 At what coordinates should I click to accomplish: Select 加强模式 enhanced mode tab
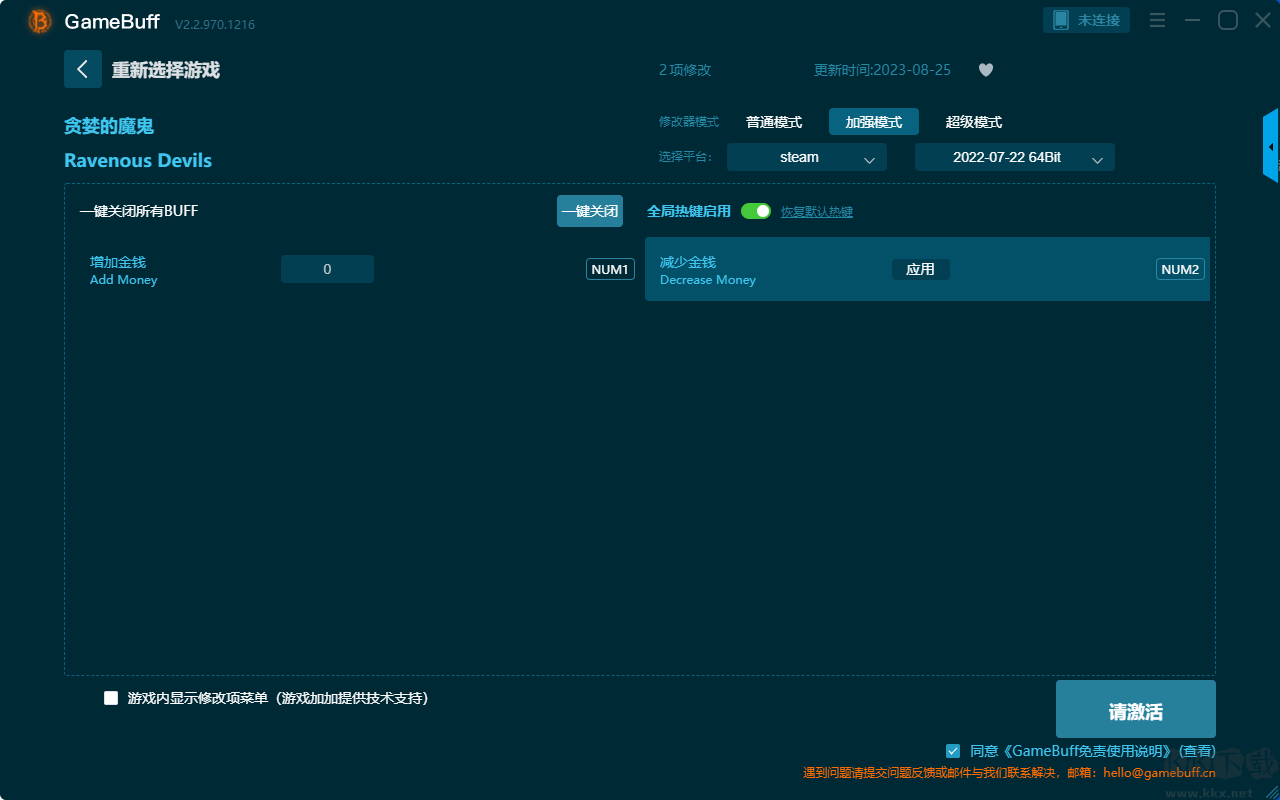click(x=873, y=122)
